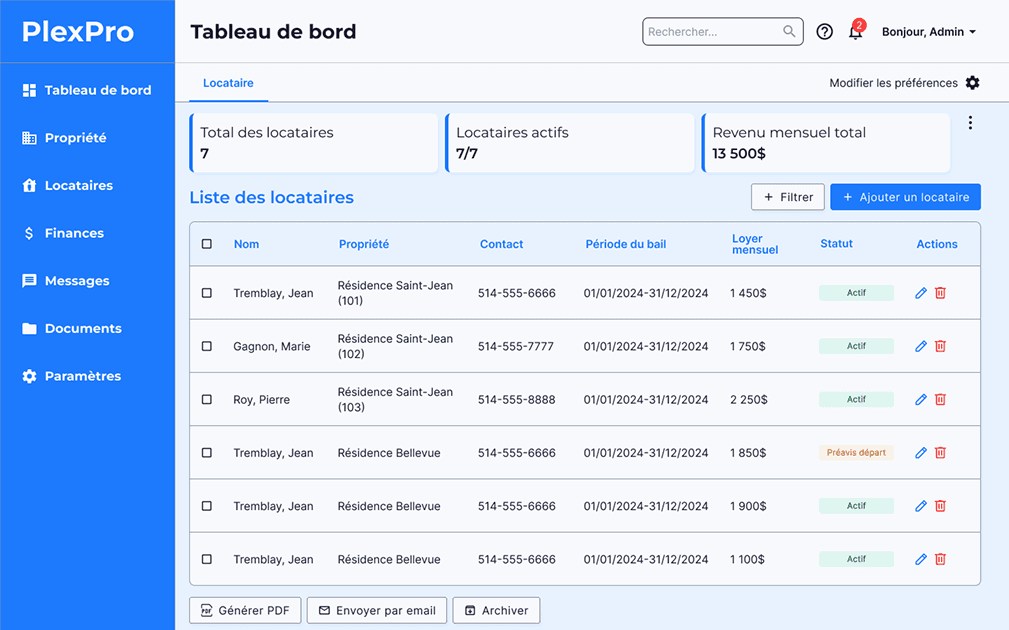Image resolution: width=1009 pixels, height=630 pixels.
Task: Expand the Bonjour, Admin user dropdown
Action: coord(928,32)
